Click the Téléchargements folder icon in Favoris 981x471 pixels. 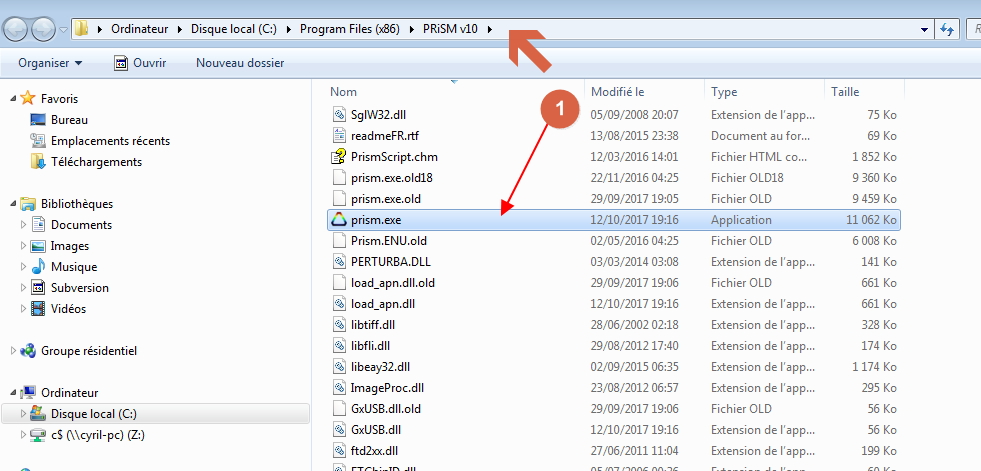[x=38, y=162]
